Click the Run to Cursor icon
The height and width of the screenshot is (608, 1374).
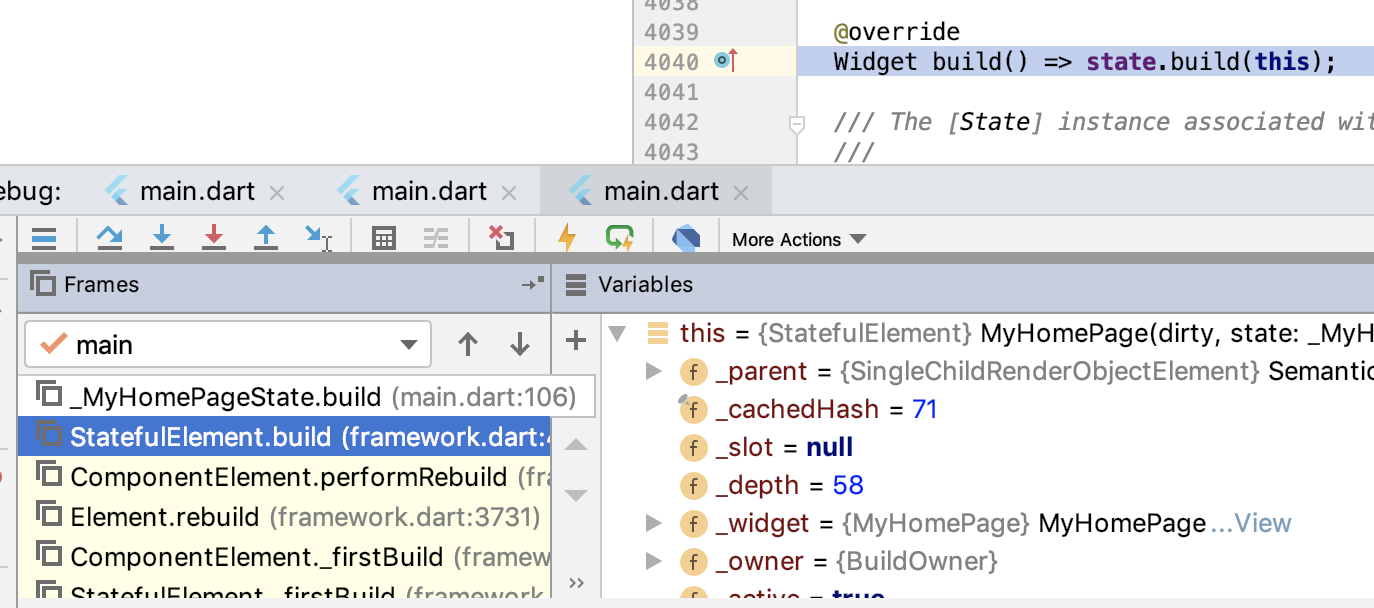(x=318, y=238)
